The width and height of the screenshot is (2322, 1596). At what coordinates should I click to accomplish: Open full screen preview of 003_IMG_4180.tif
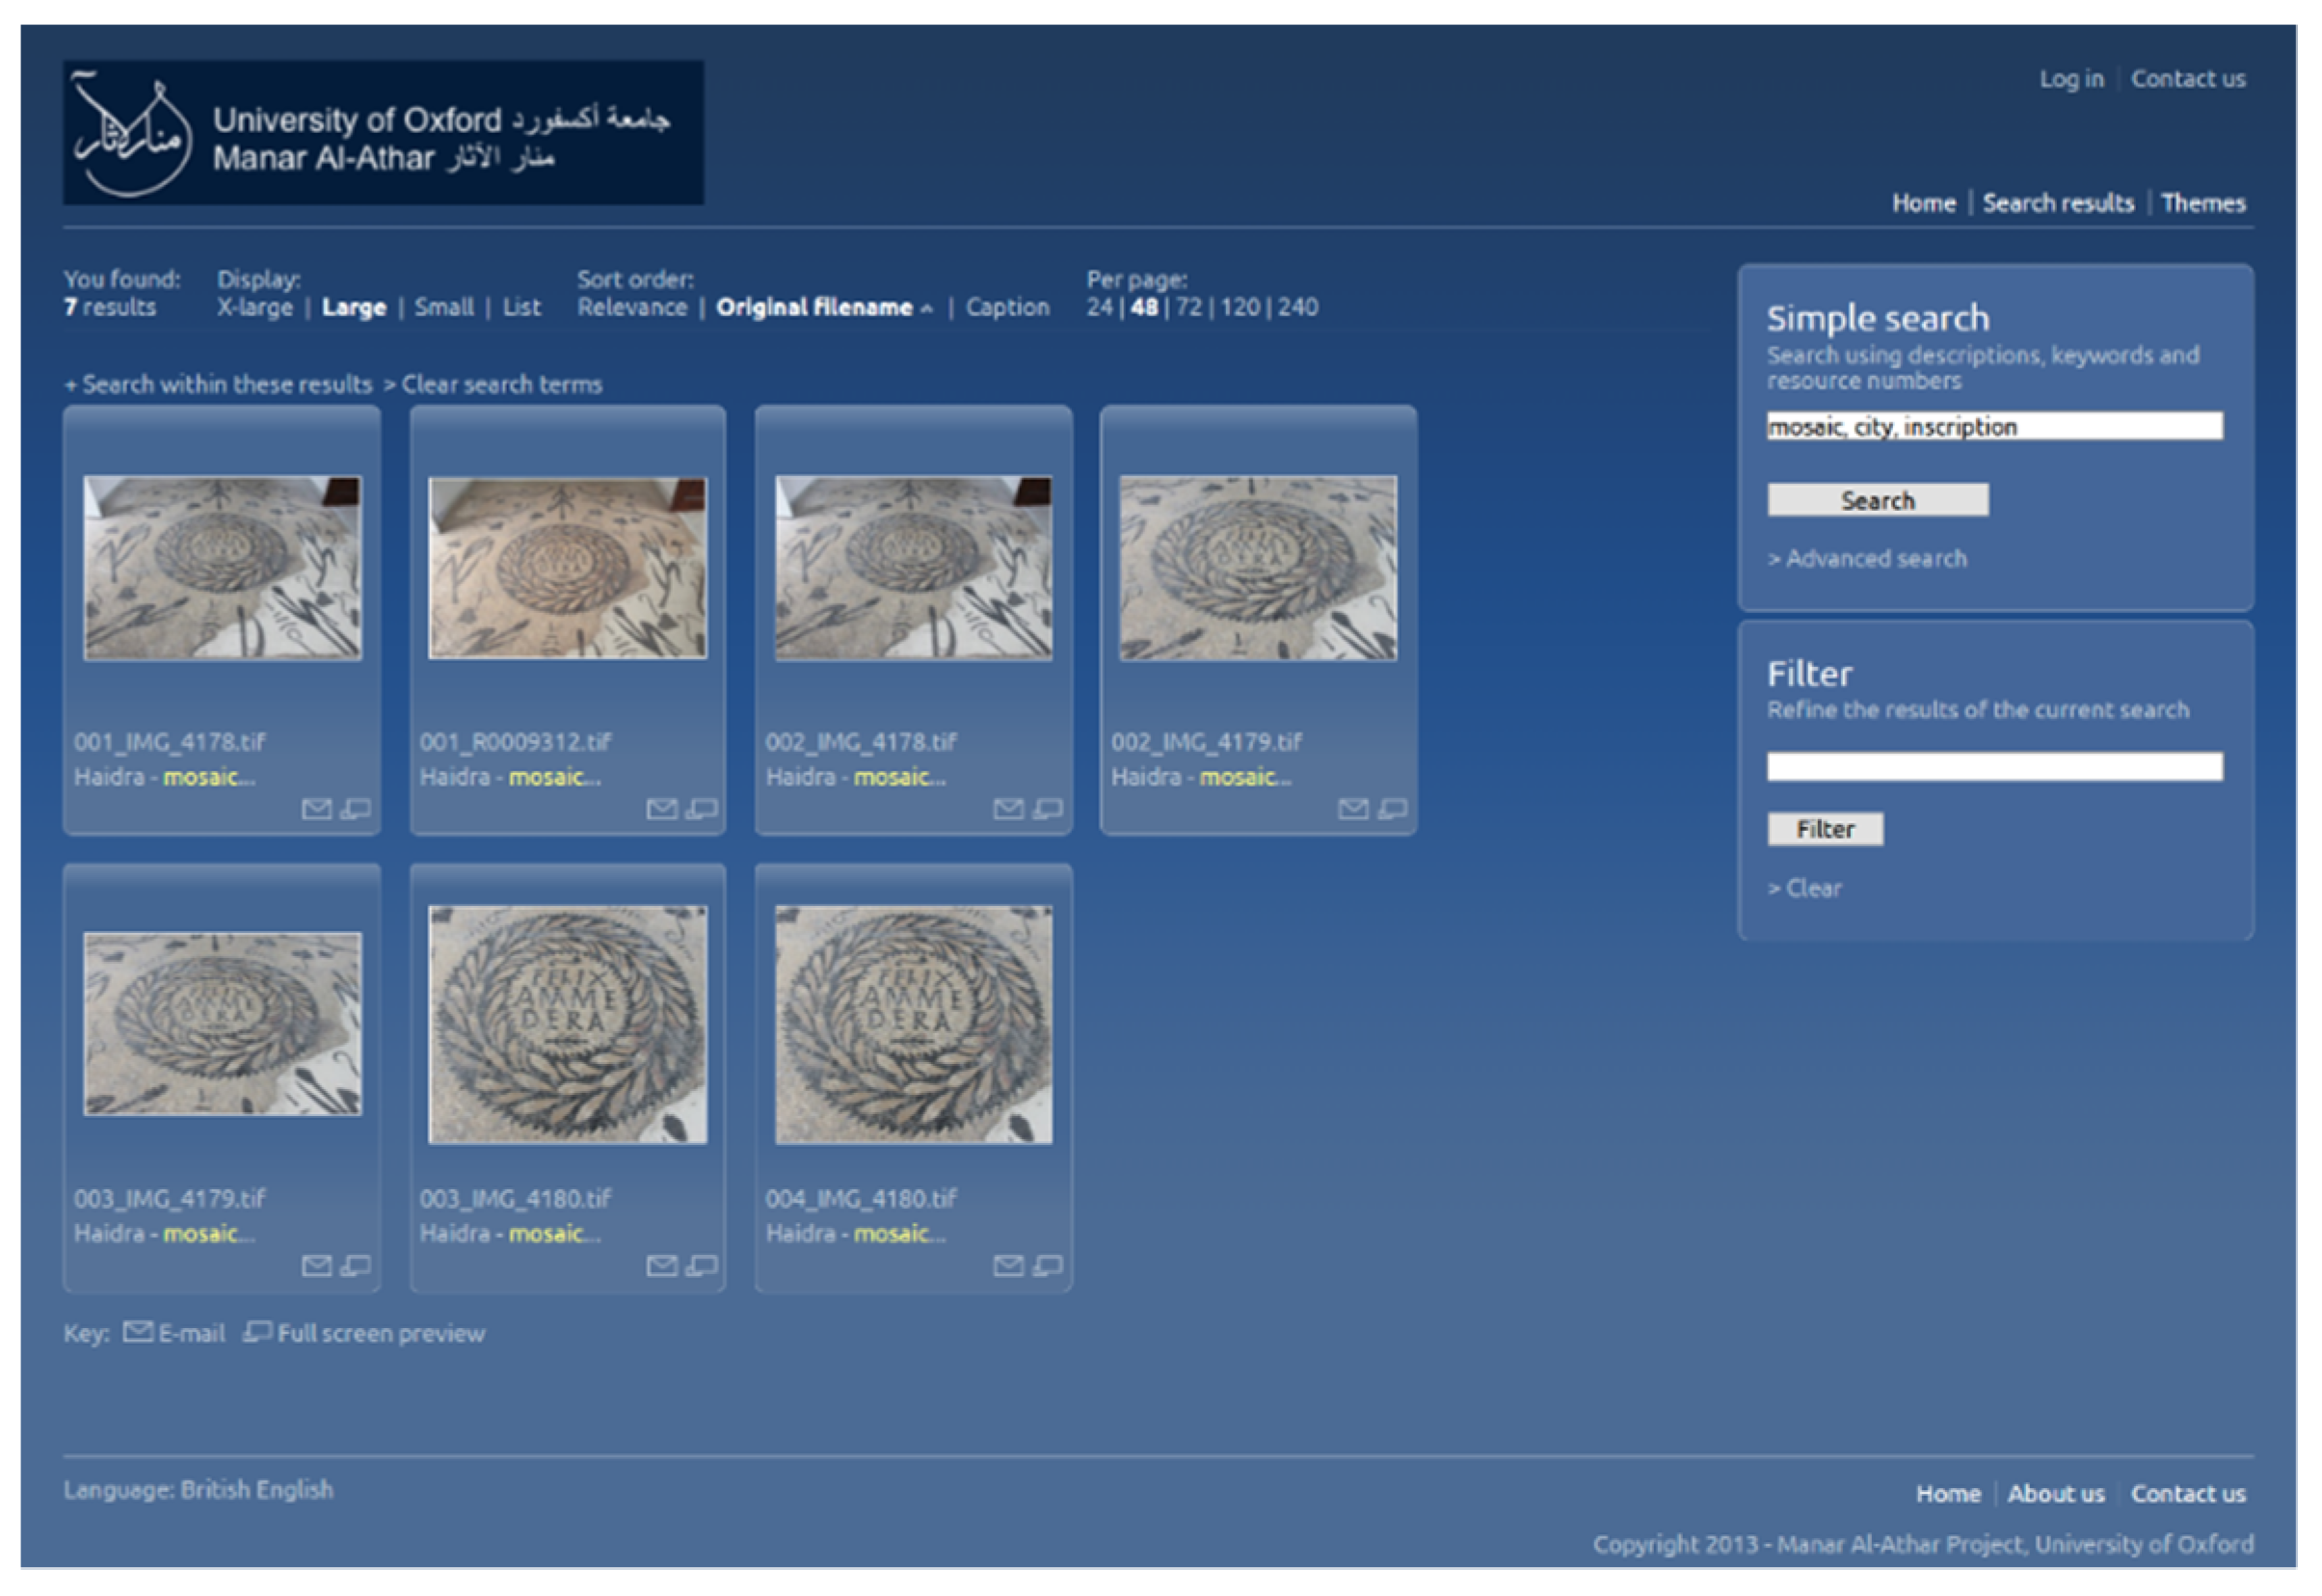[702, 1267]
